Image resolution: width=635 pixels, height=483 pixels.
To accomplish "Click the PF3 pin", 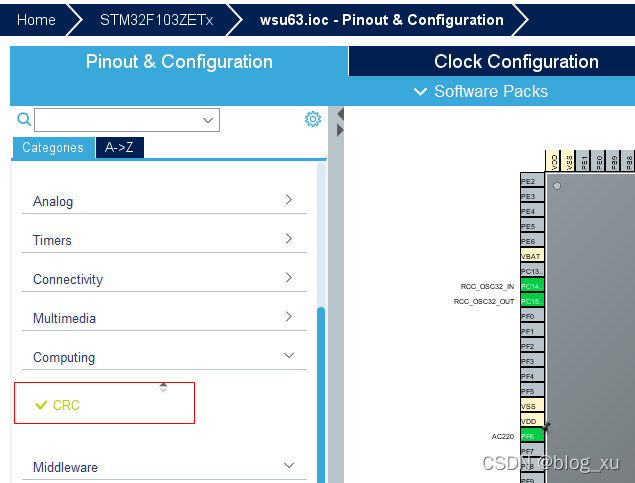I will (532, 361).
